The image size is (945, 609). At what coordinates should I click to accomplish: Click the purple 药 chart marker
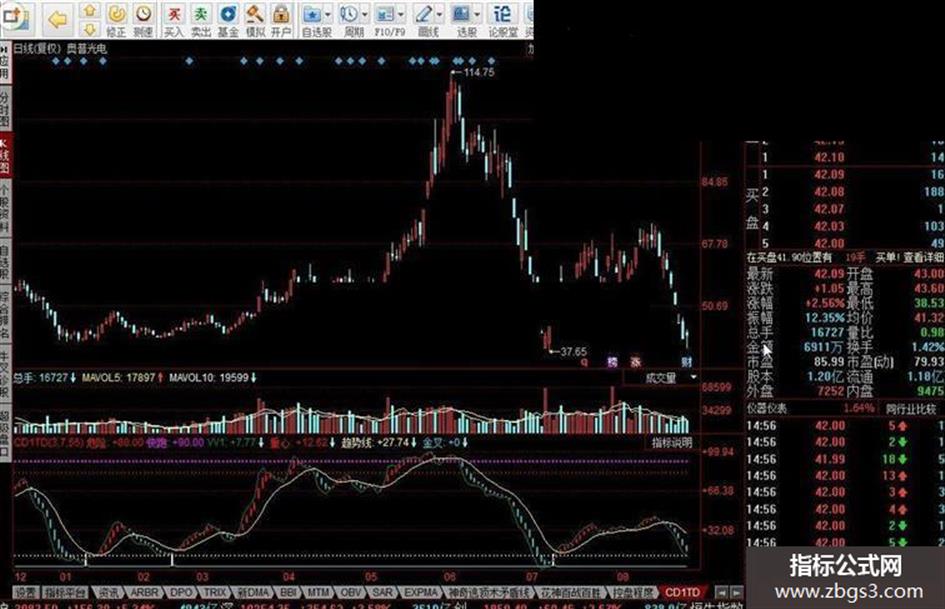(612, 362)
